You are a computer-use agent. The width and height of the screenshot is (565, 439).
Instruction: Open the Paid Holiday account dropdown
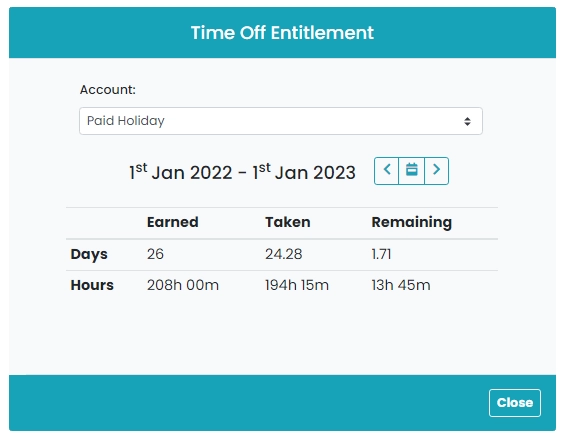click(281, 121)
